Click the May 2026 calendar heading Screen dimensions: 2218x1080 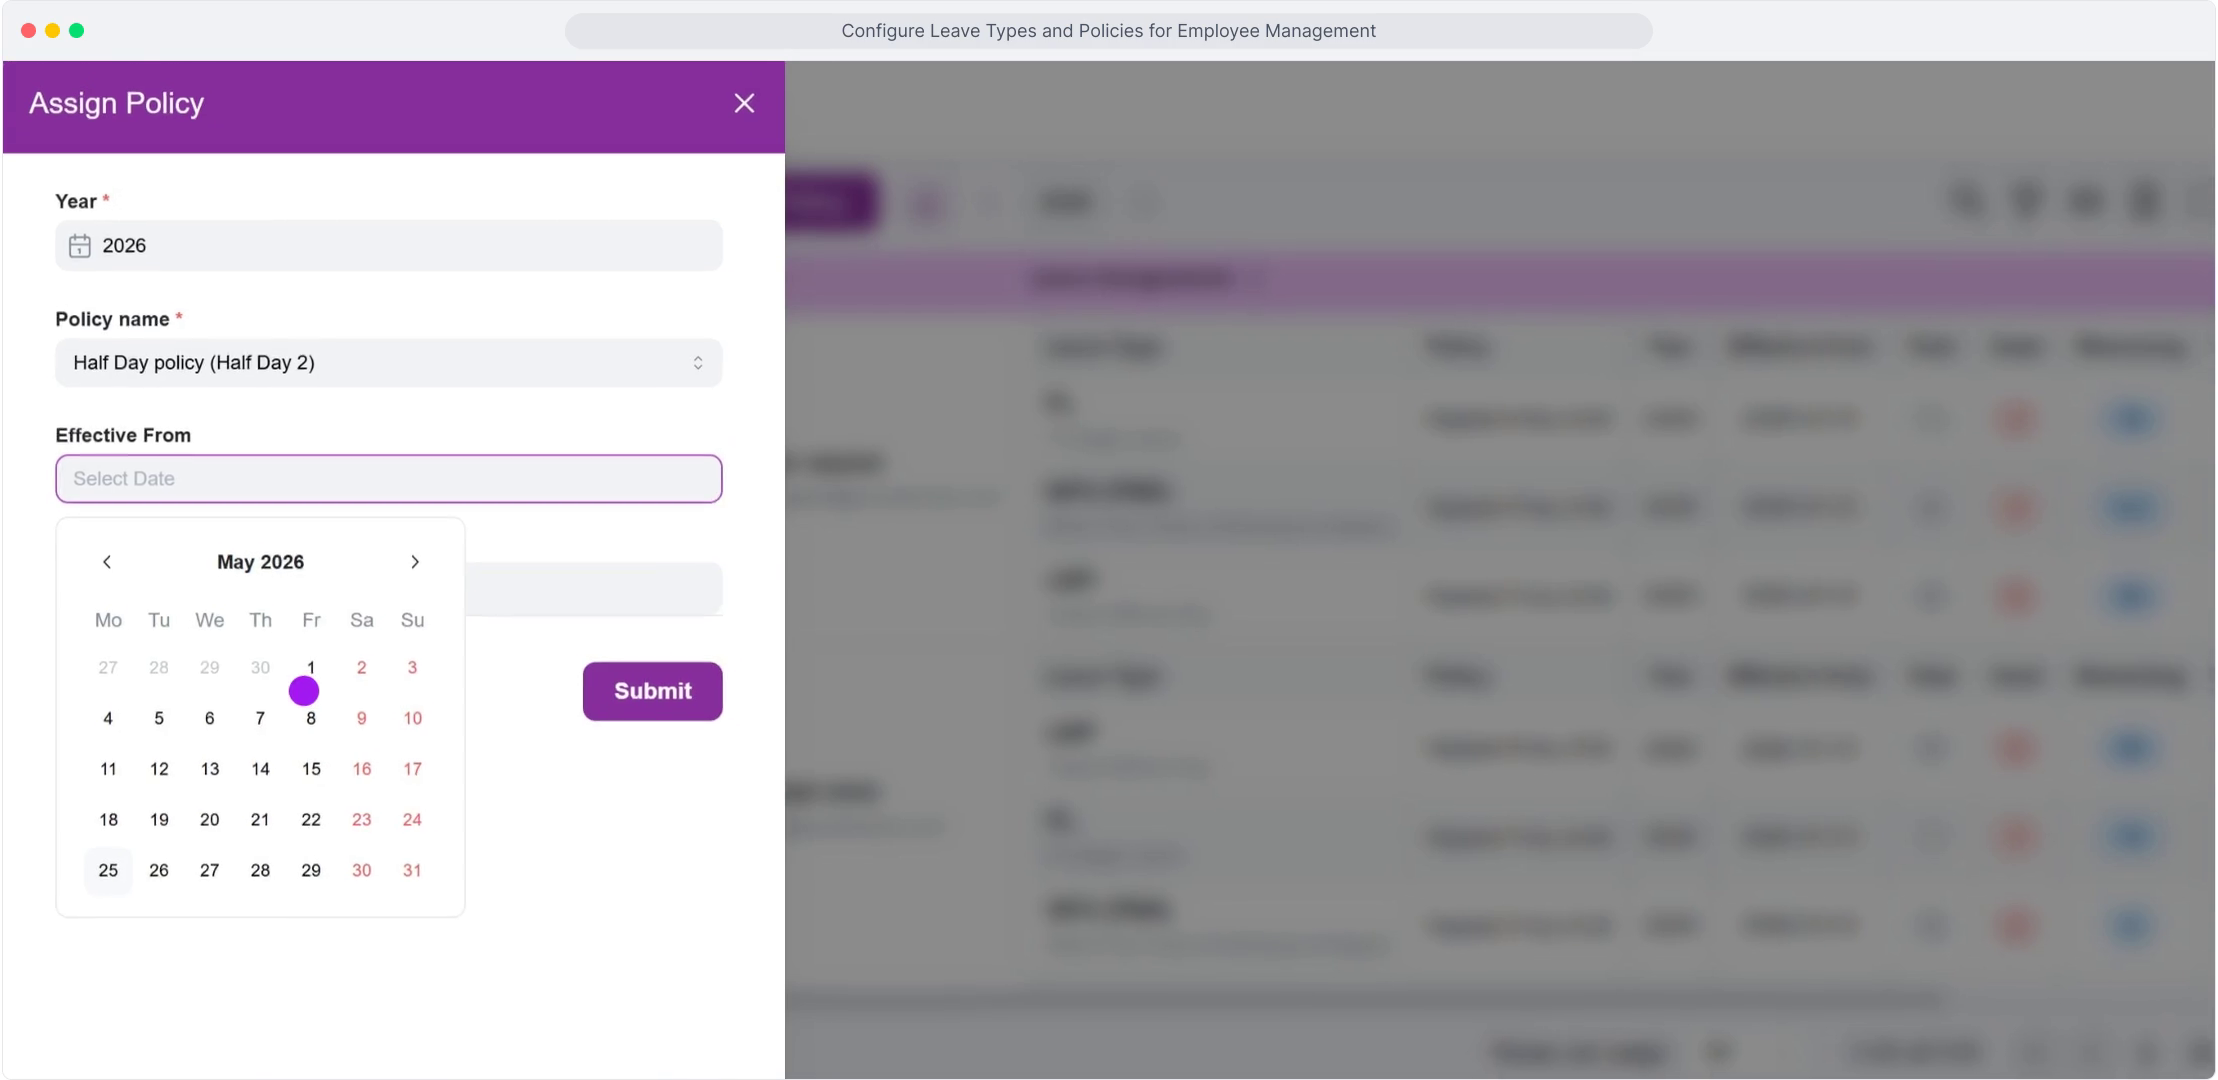(260, 562)
